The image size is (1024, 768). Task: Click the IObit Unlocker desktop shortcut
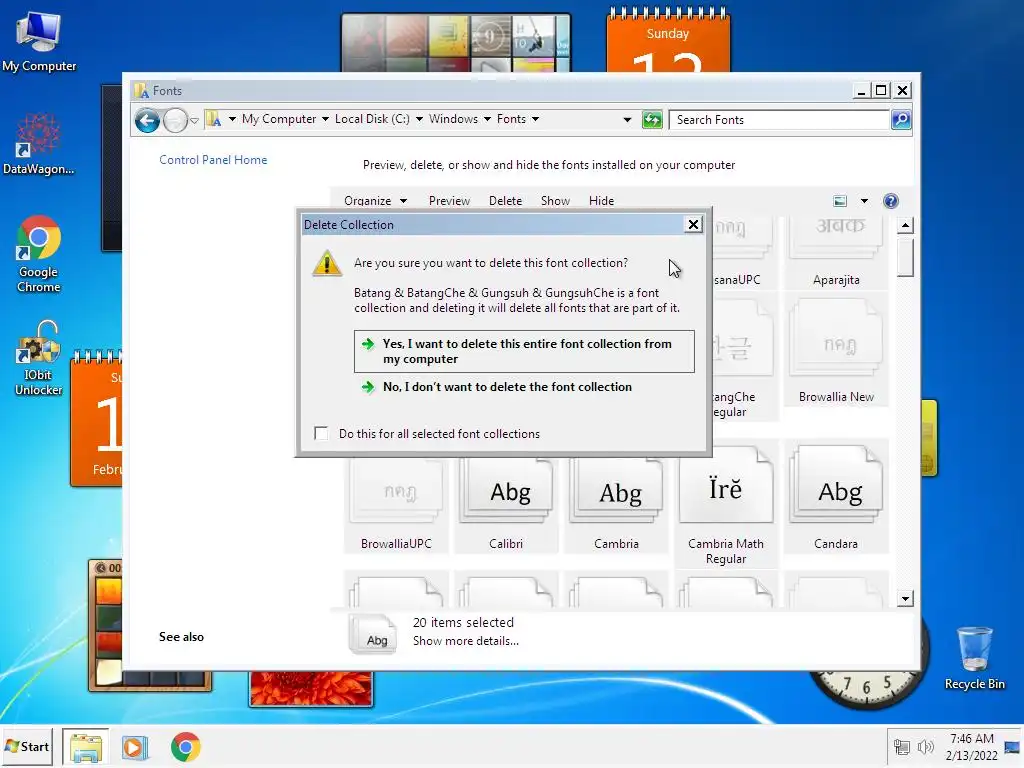(x=39, y=358)
